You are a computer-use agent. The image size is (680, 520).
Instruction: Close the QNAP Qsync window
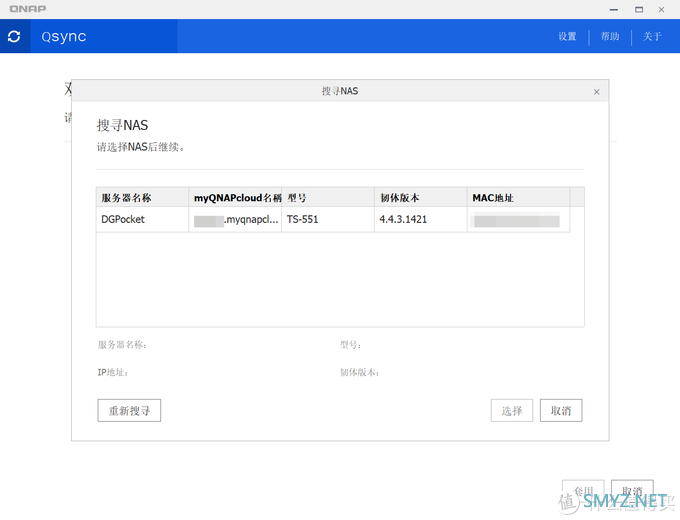coord(661,9)
